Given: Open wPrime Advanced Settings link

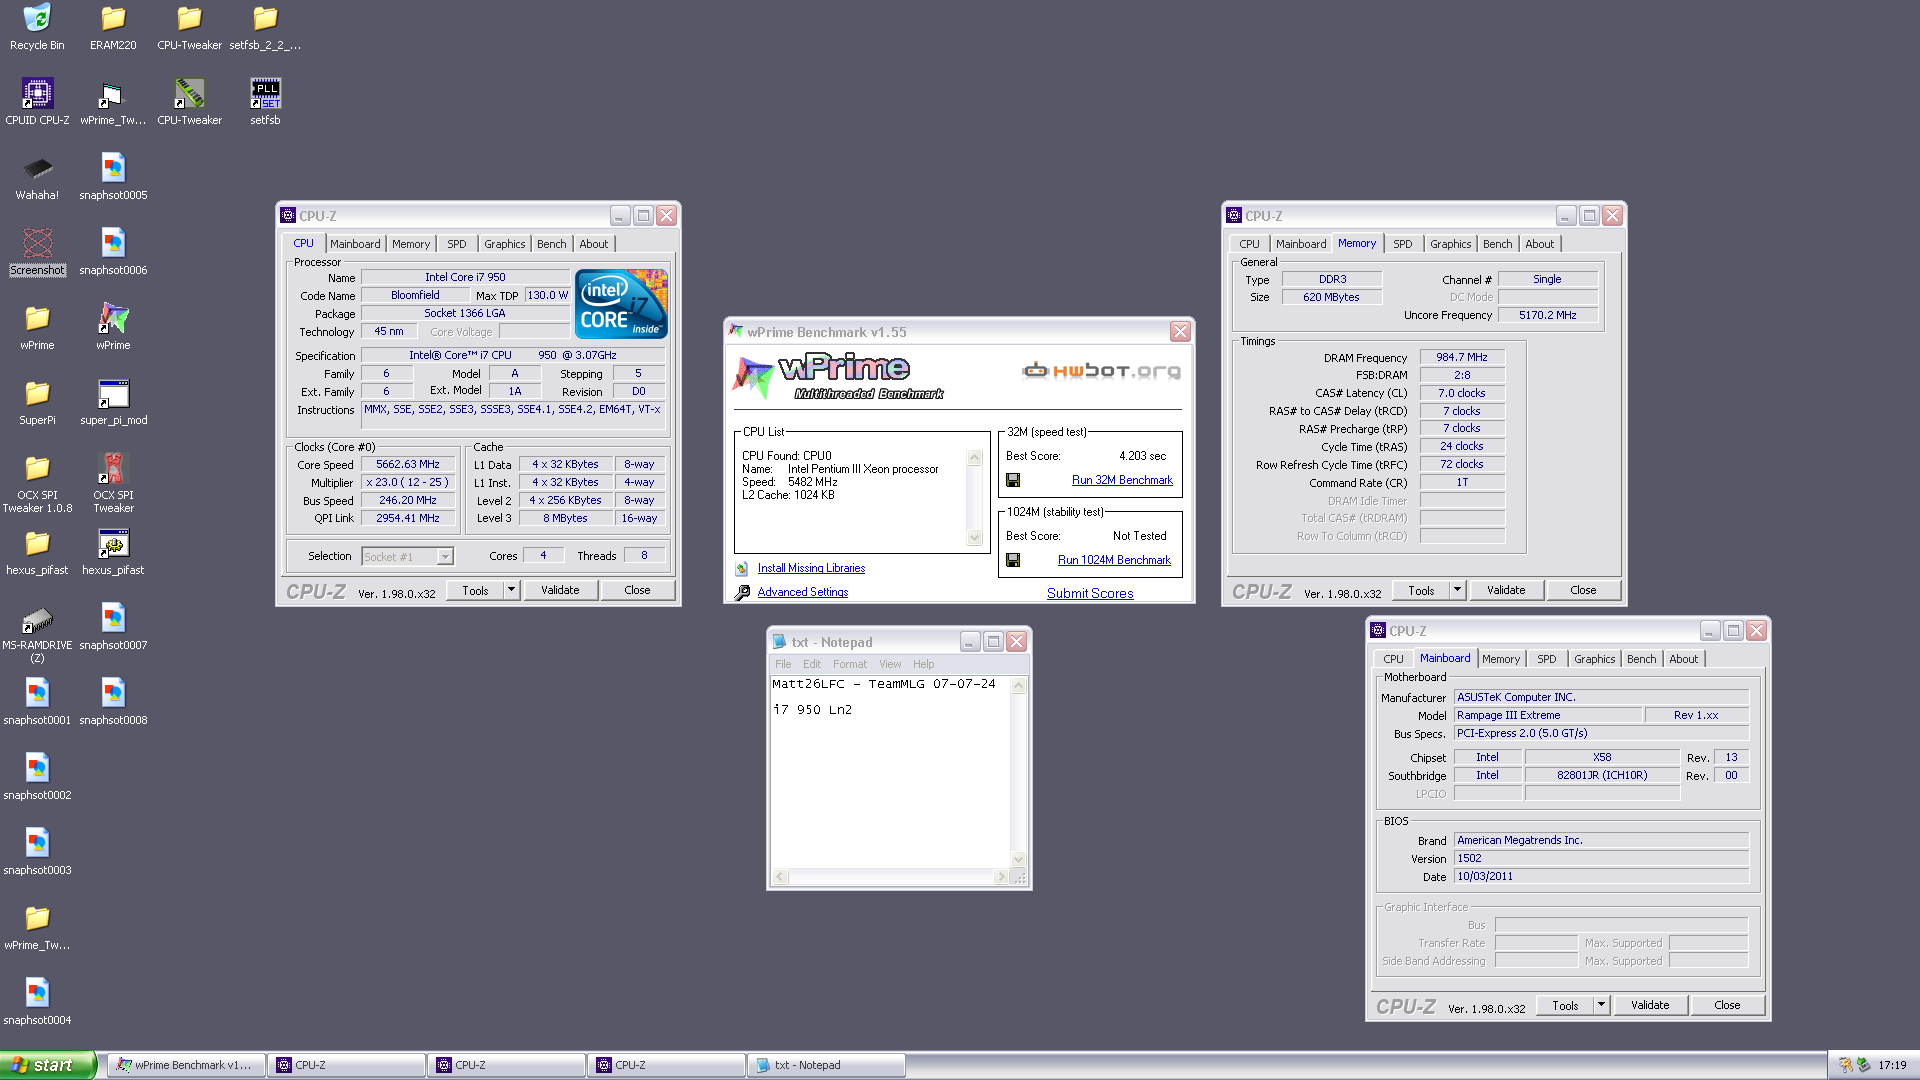Looking at the screenshot, I should pyautogui.click(x=803, y=592).
